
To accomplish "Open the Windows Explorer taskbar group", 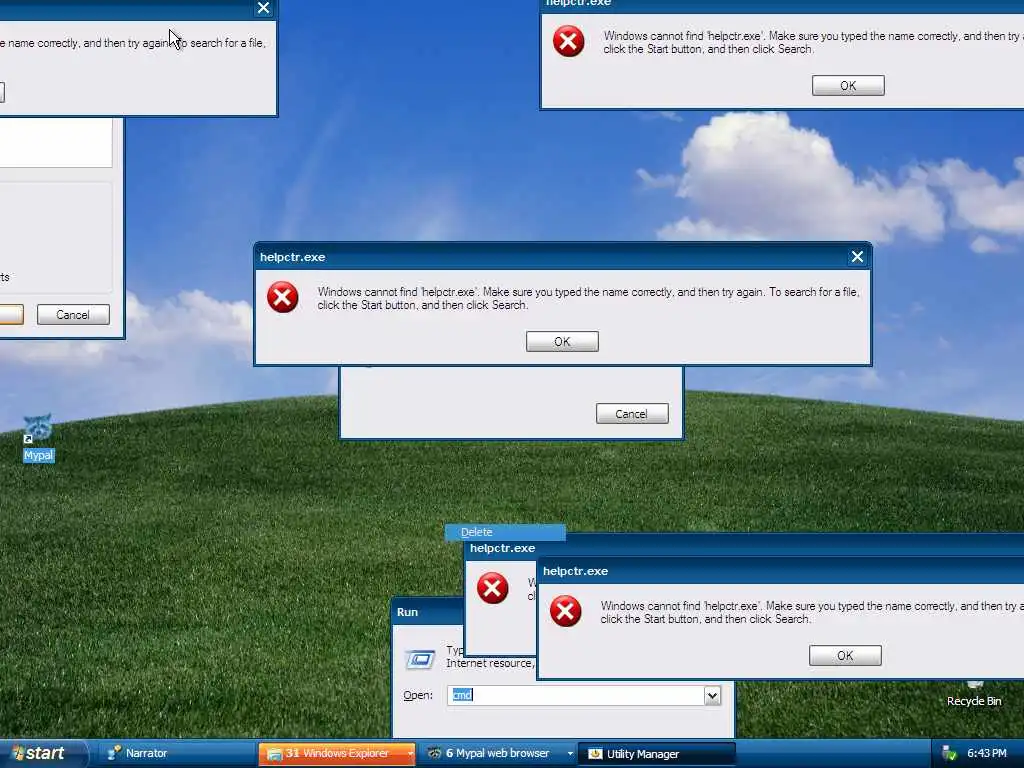I will coord(336,754).
